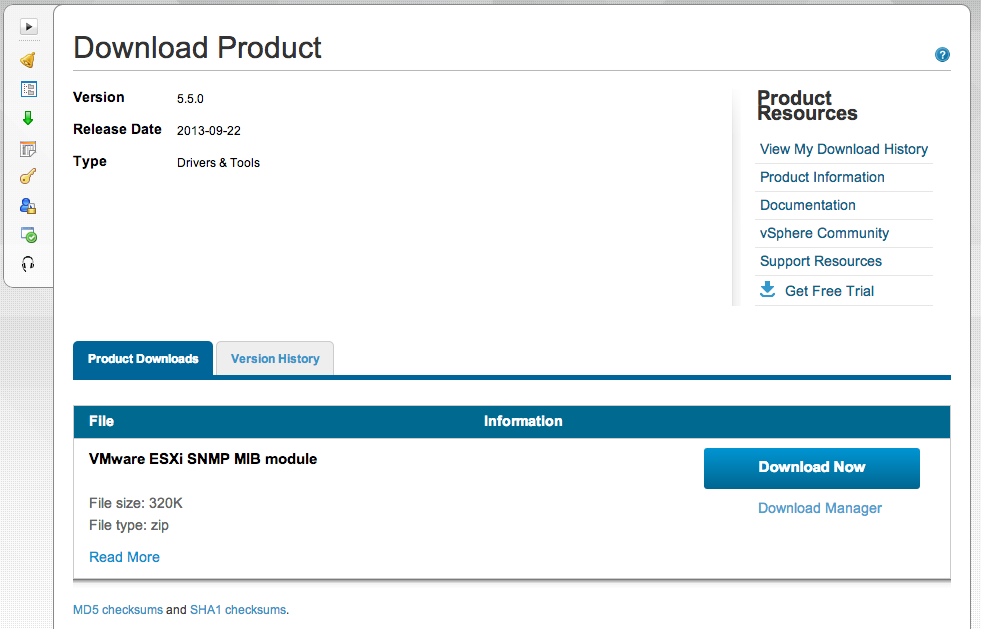
Task: Click the VMware ESXi SNMP MIB module title
Action: tap(203, 459)
